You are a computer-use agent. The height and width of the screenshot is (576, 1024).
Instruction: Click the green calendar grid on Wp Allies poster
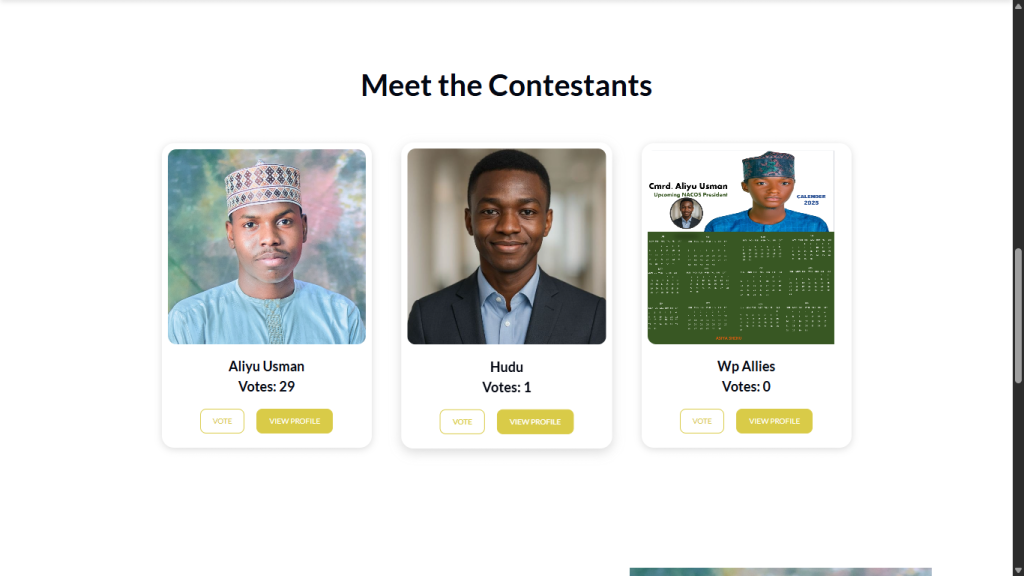click(x=740, y=288)
